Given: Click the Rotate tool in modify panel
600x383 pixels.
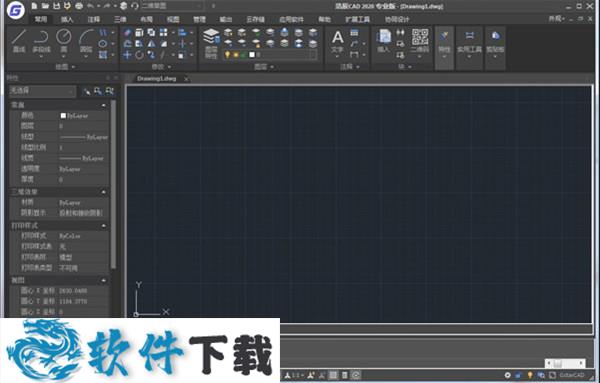Looking at the screenshot, I should click(139, 55).
